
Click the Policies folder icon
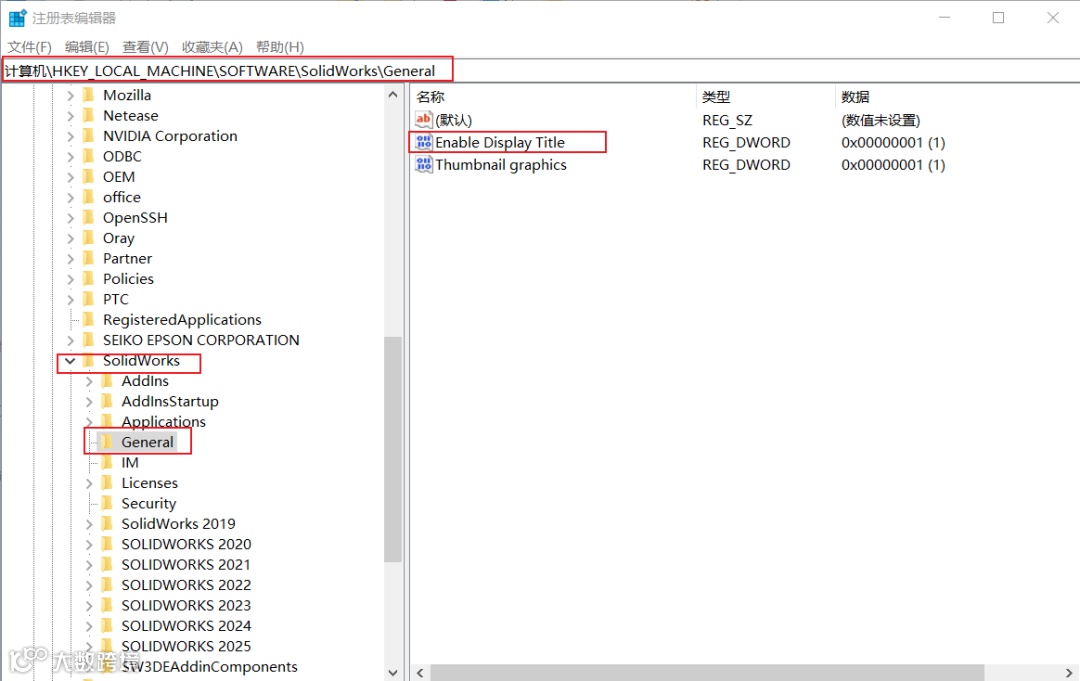[x=88, y=279]
